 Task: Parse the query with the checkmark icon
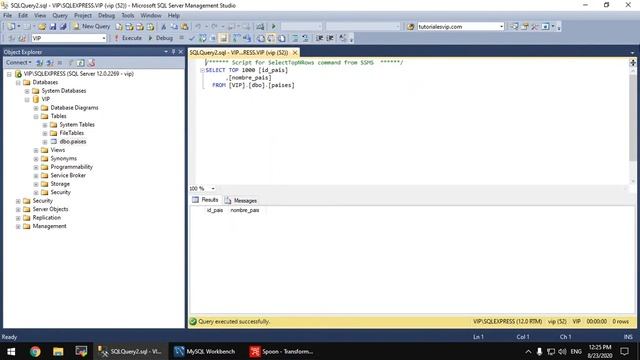[x=192, y=38]
